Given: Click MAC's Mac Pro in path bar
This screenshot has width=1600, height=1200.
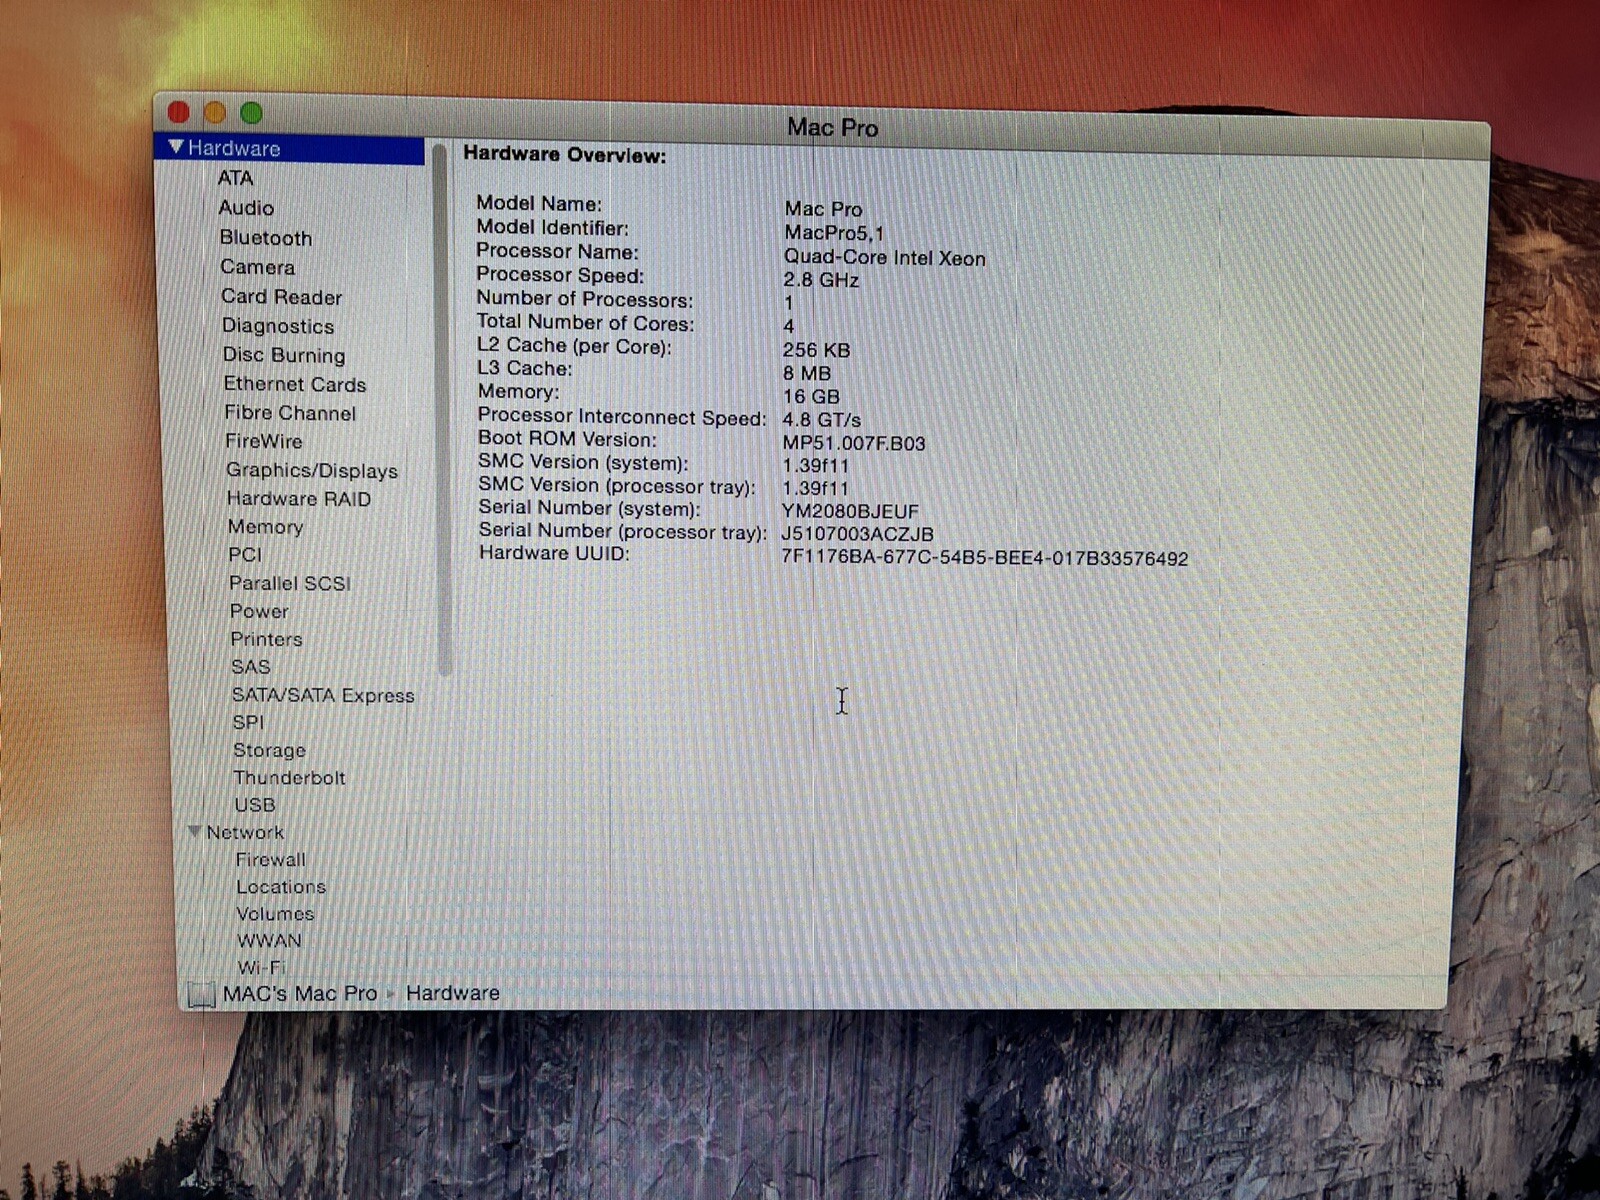Looking at the screenshot, I should coord(300,993).
